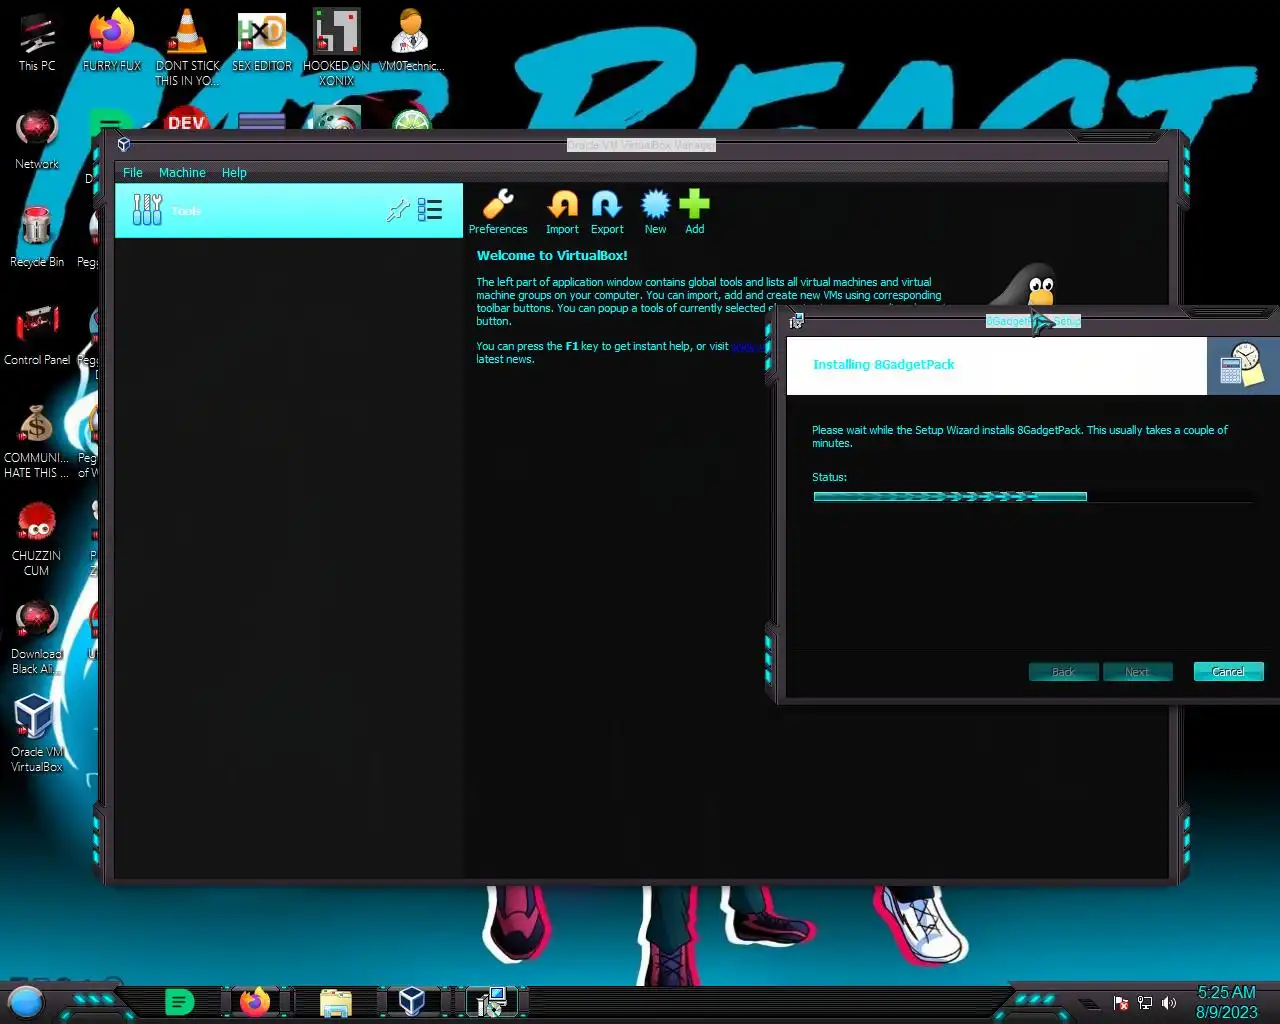Click the installation Status progress bar
This screenshot has height=1024, width=1280.
(x=1031, y=496)
